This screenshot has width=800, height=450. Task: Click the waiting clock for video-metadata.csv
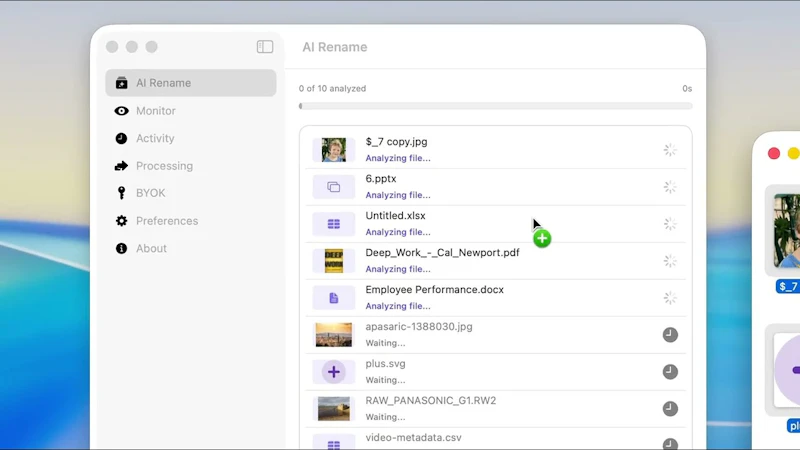pyautogui.click(x=670, y=444)
